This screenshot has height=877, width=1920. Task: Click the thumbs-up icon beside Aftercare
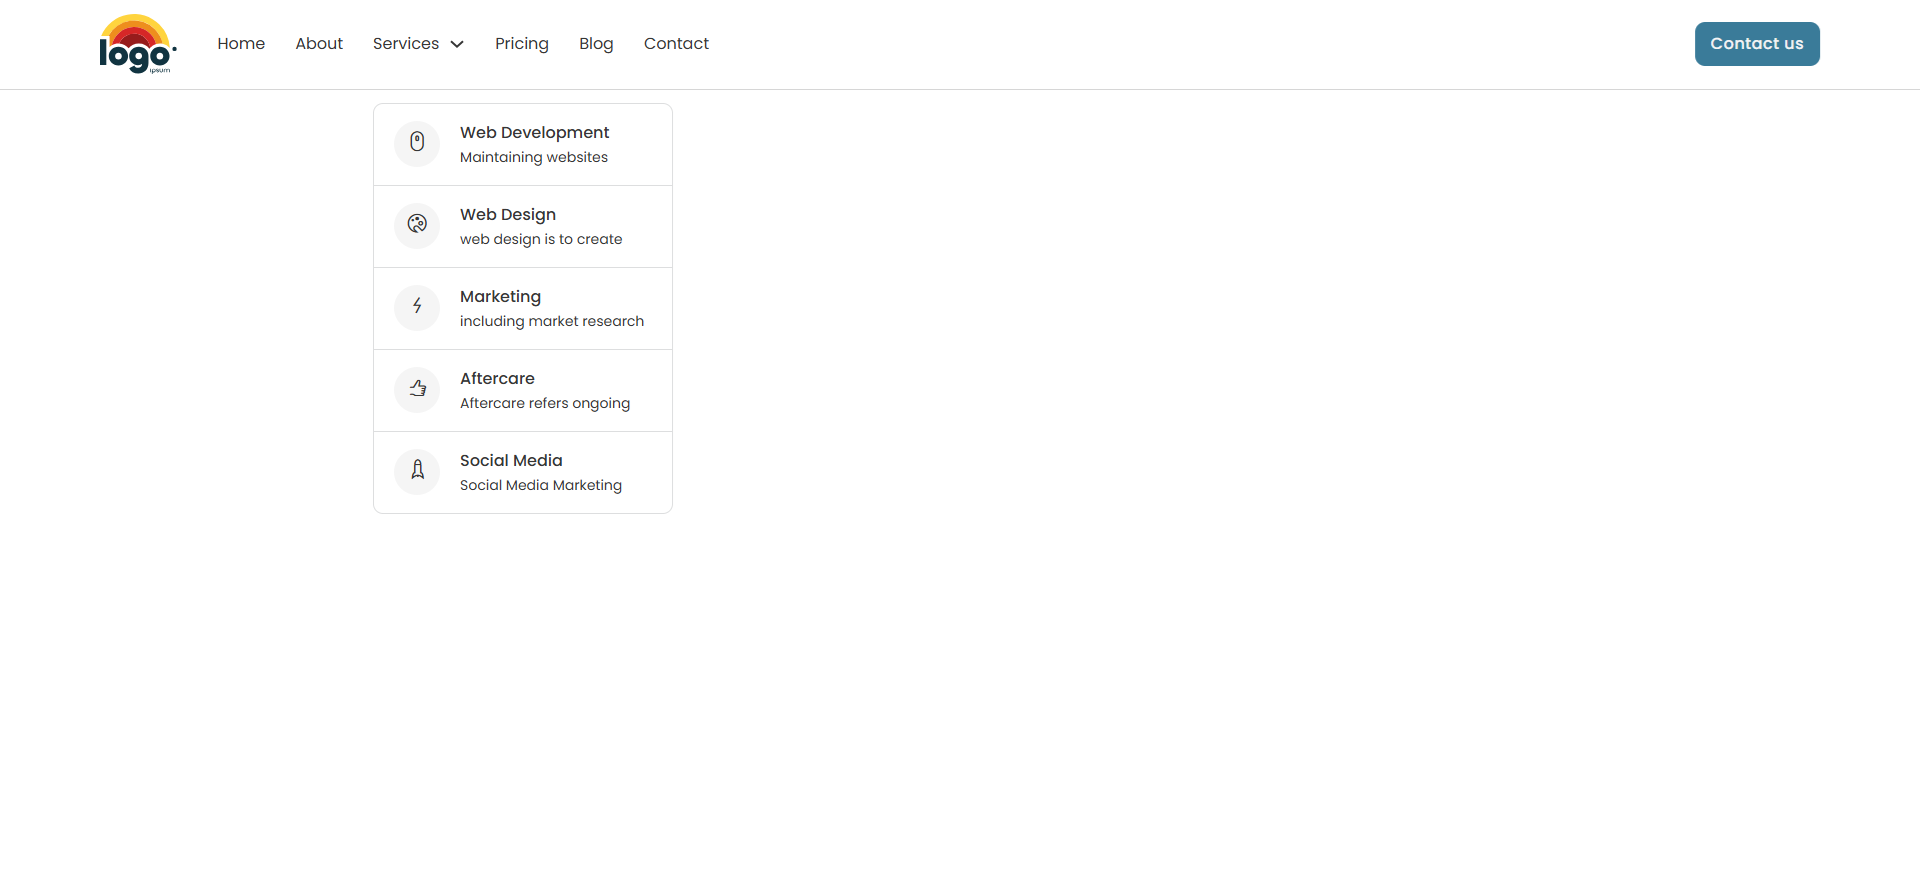coord(417,389)
